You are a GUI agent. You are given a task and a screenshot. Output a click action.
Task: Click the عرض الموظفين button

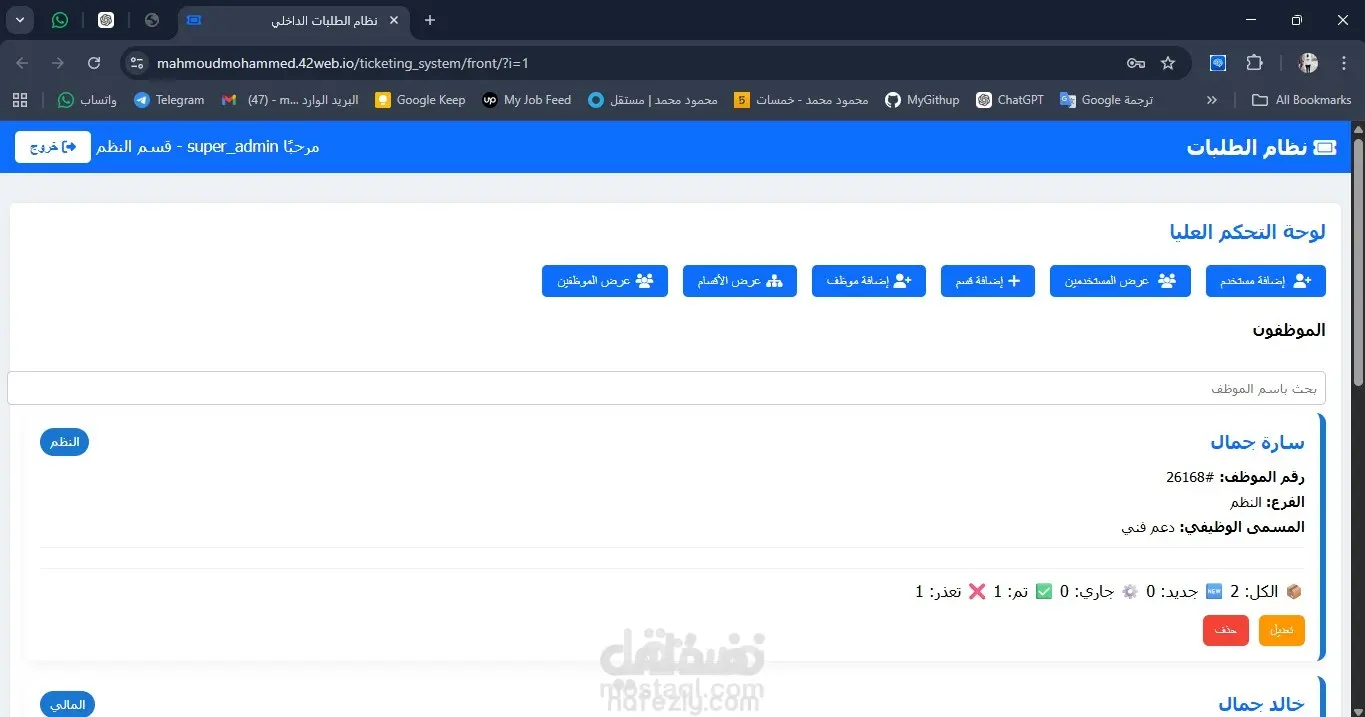605,281
